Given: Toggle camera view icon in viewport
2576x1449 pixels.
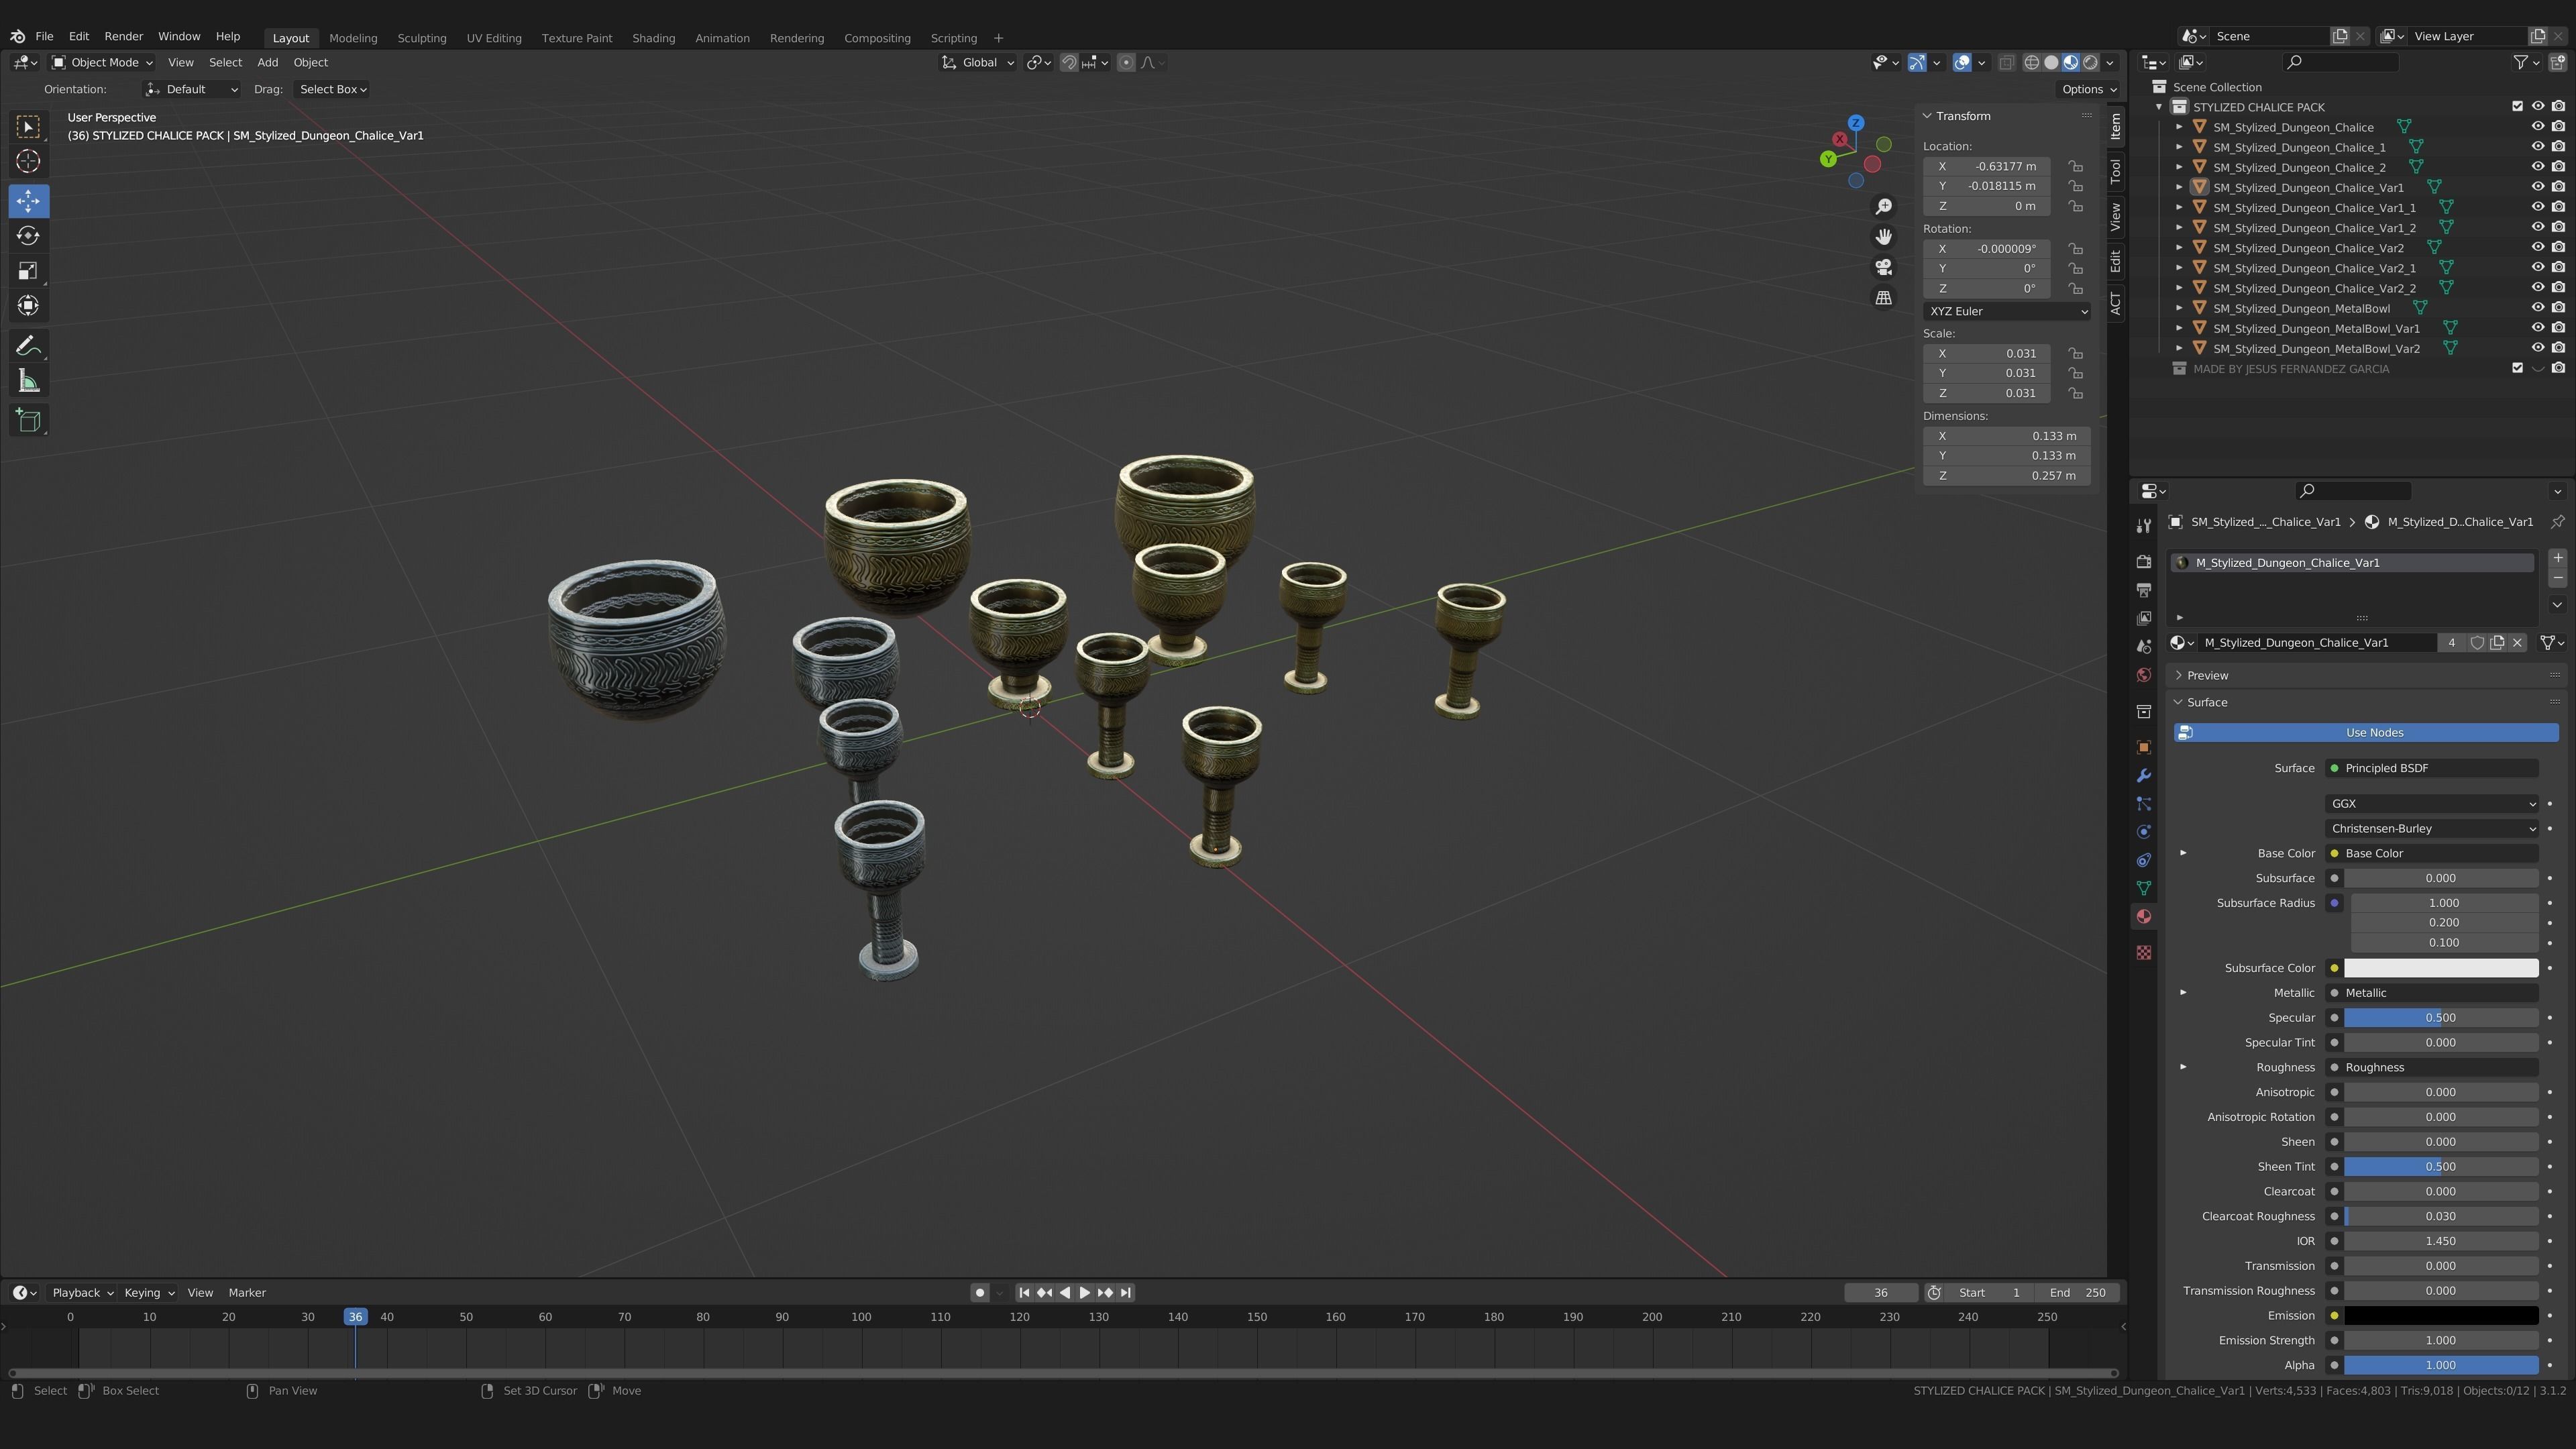Looking at the screenshot, I should coord(1883,267).
